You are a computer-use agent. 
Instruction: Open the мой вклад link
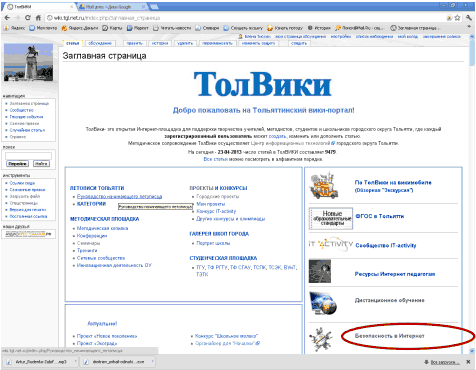click(407, 36)
